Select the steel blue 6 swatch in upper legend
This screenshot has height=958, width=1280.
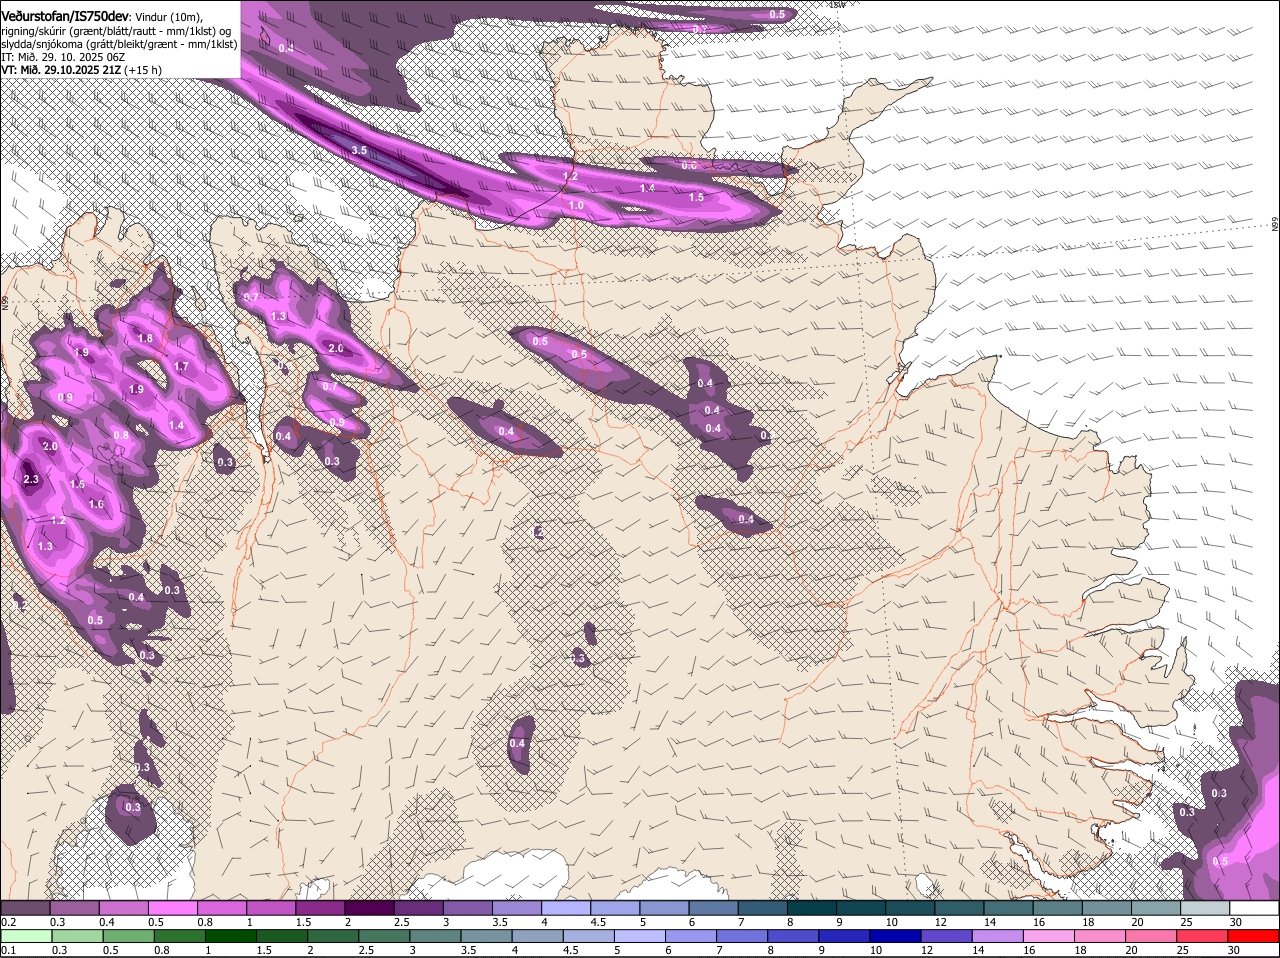coord(714,908)
